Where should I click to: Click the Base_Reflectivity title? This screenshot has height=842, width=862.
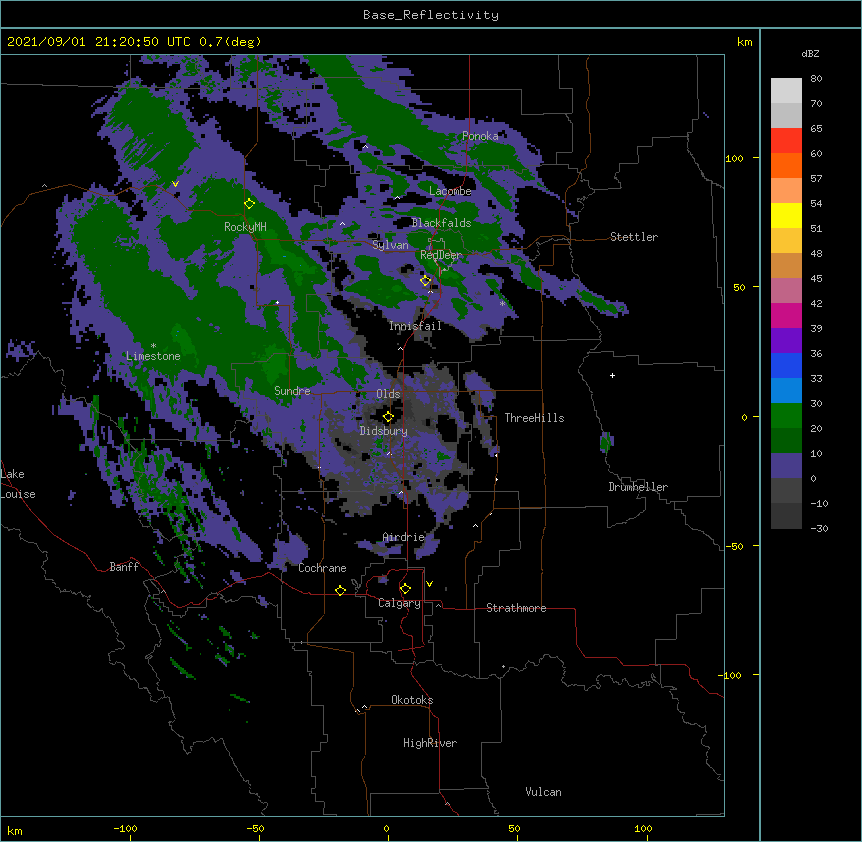[431, 15]
